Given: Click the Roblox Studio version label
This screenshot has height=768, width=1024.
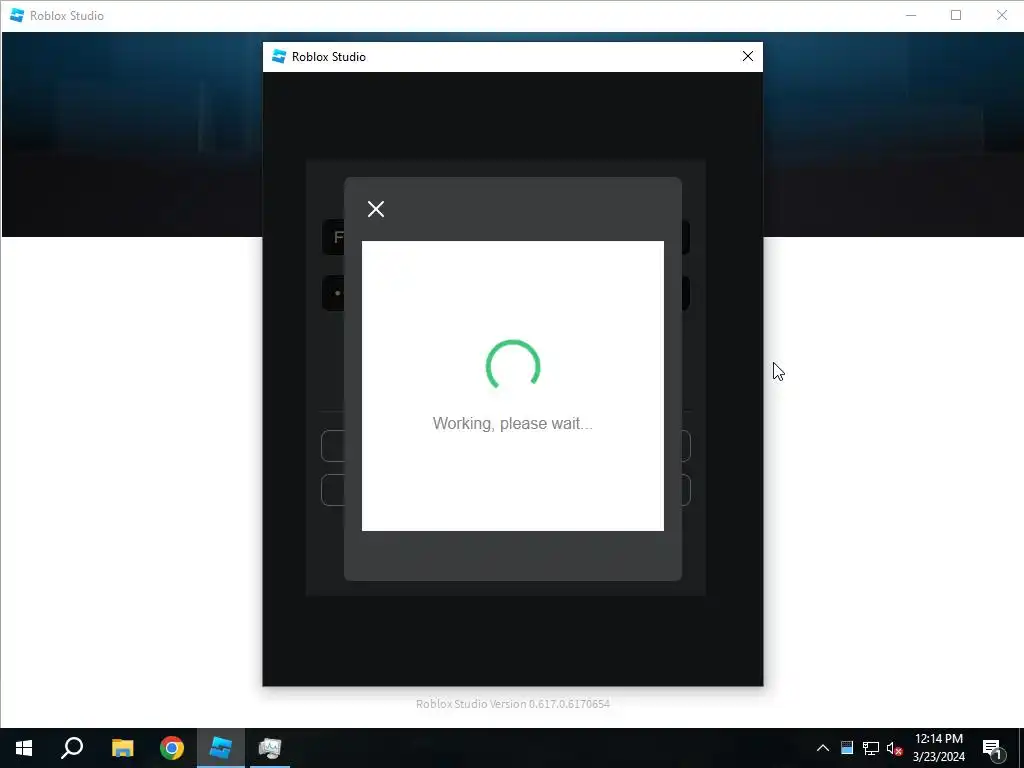Looking at the screenshot, I should coord(513,704).
